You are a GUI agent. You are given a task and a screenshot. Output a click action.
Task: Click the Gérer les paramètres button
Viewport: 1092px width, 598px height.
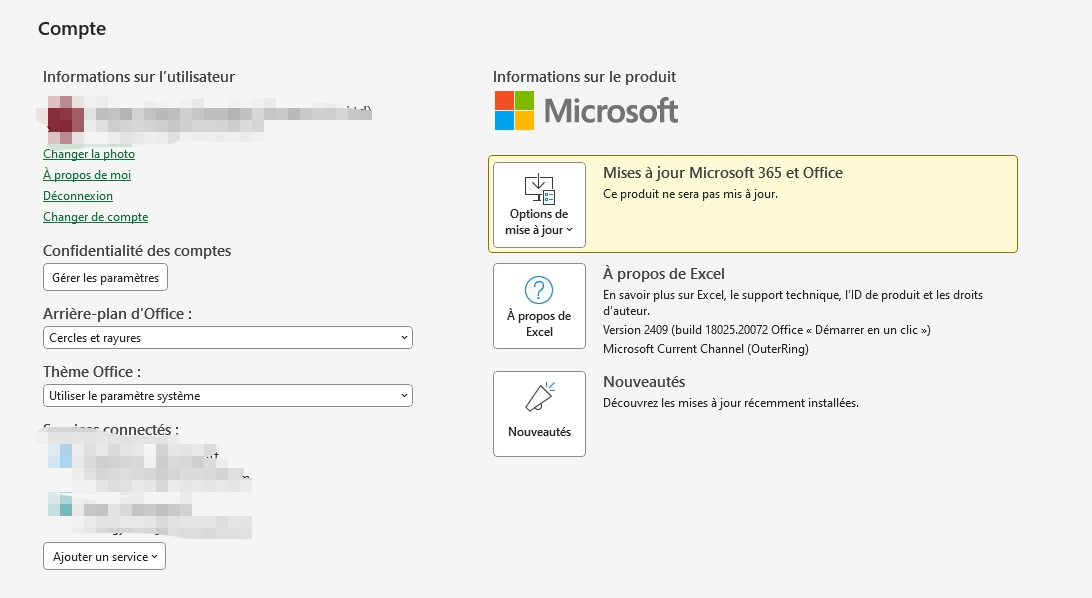105,277
